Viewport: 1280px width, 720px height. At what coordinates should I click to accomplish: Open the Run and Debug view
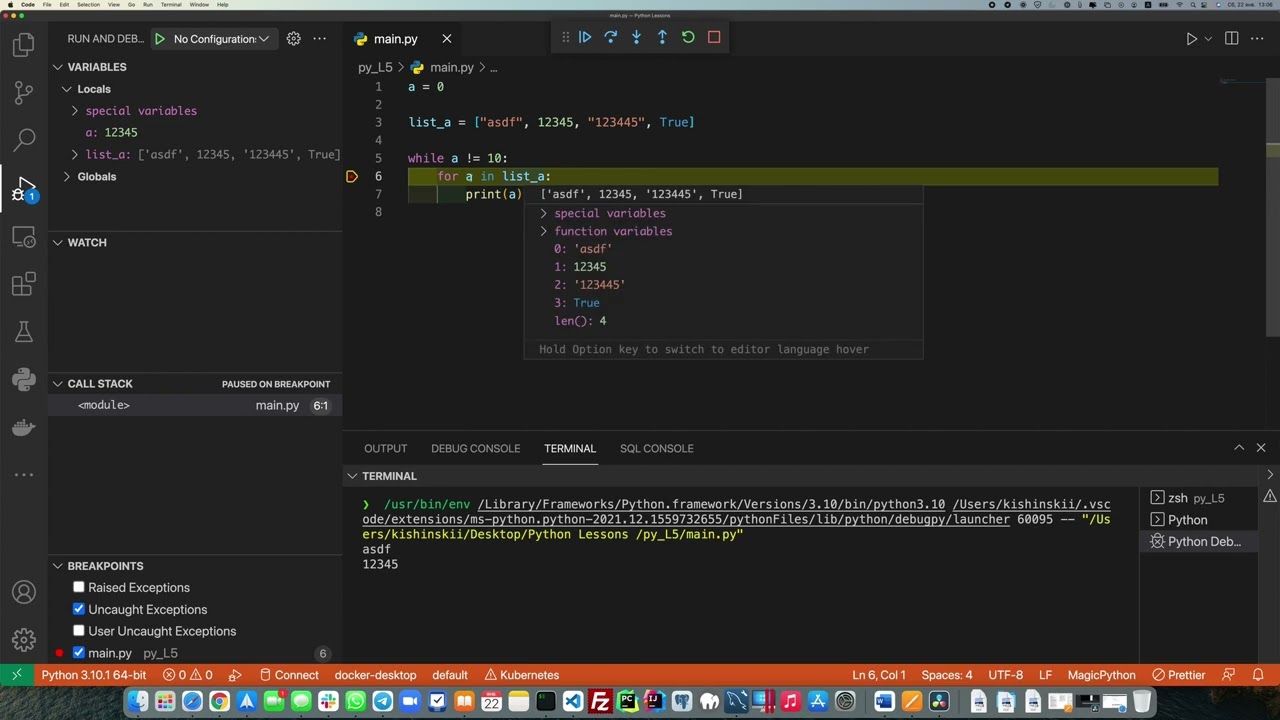(24, 188)
